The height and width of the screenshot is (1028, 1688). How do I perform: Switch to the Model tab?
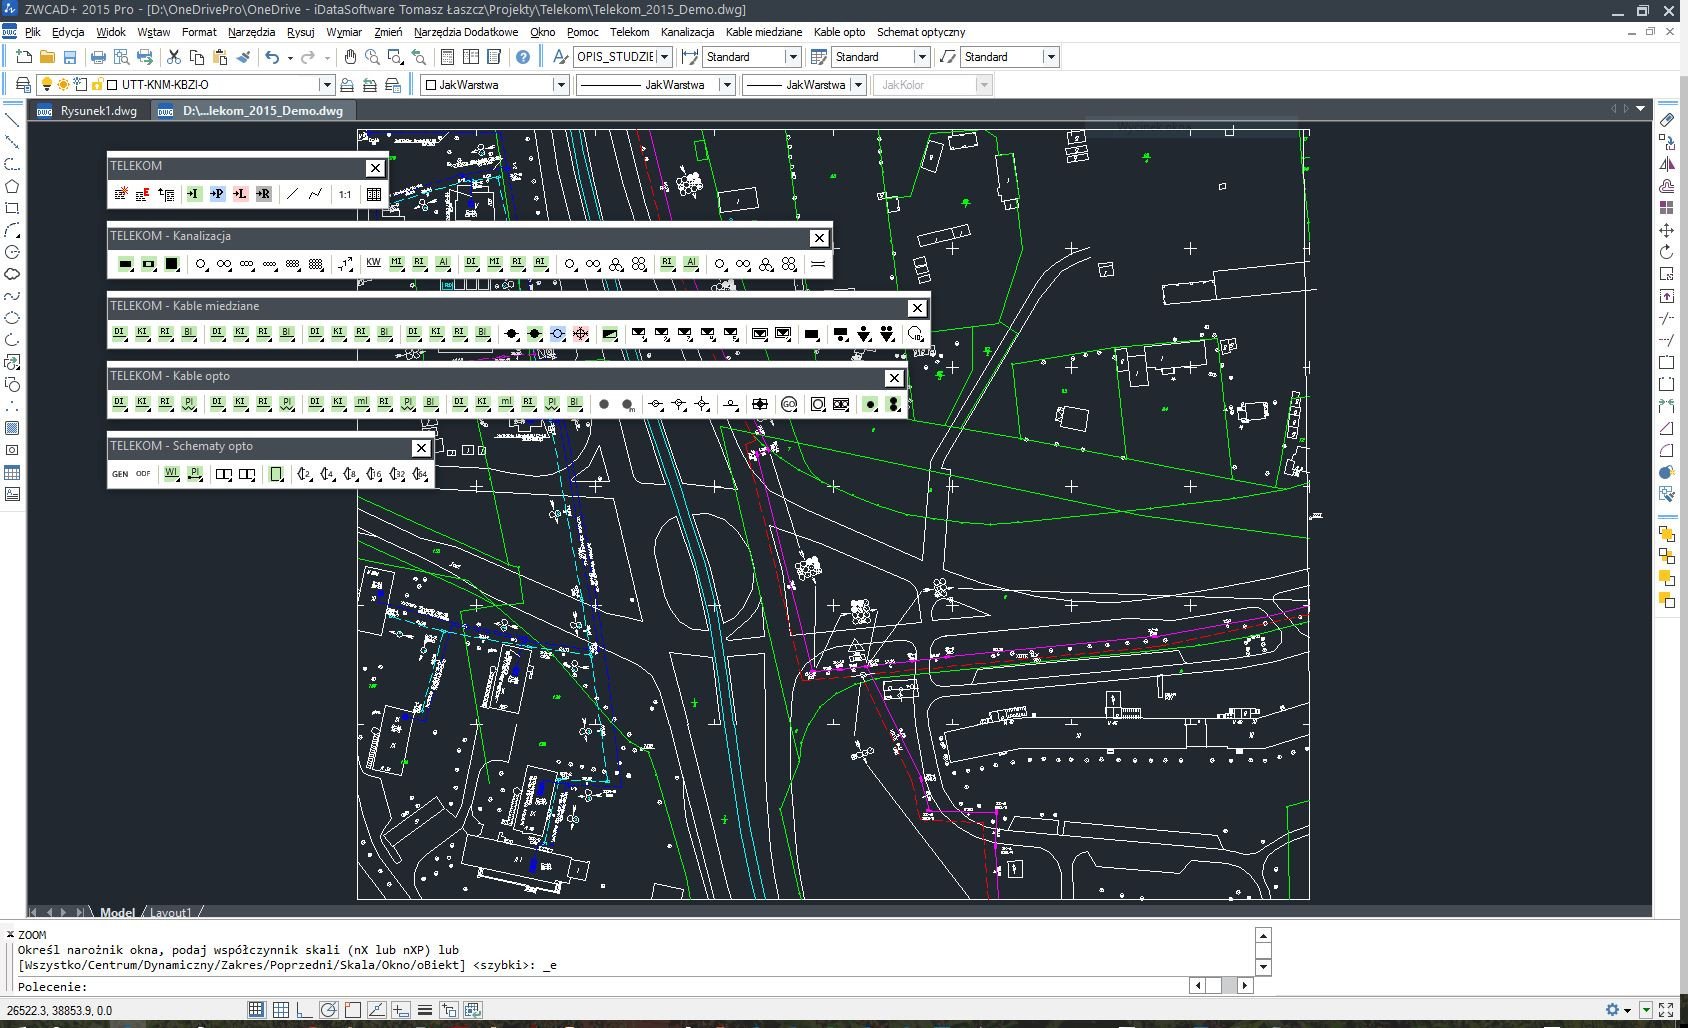(x=117, y=912)
